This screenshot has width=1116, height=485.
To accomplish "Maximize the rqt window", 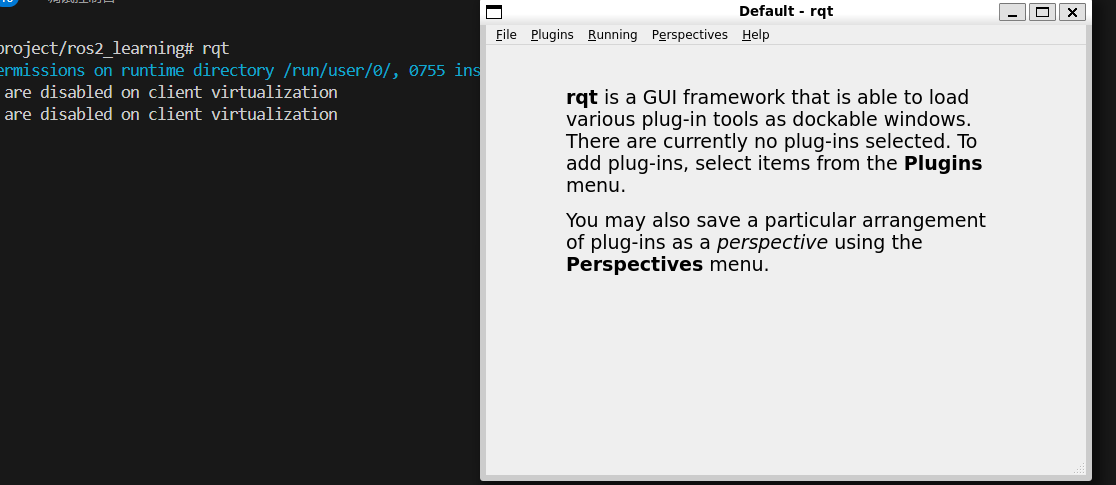I will [1042, 12].
